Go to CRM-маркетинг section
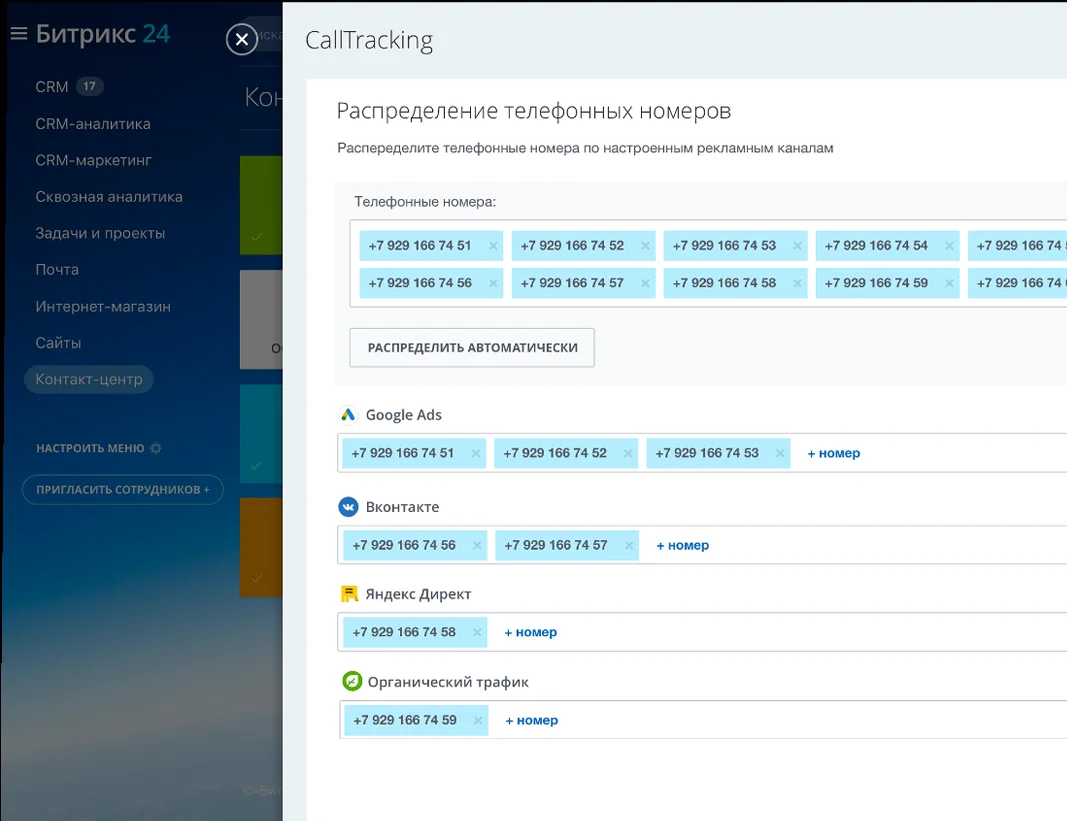 (x=93, y=160)
